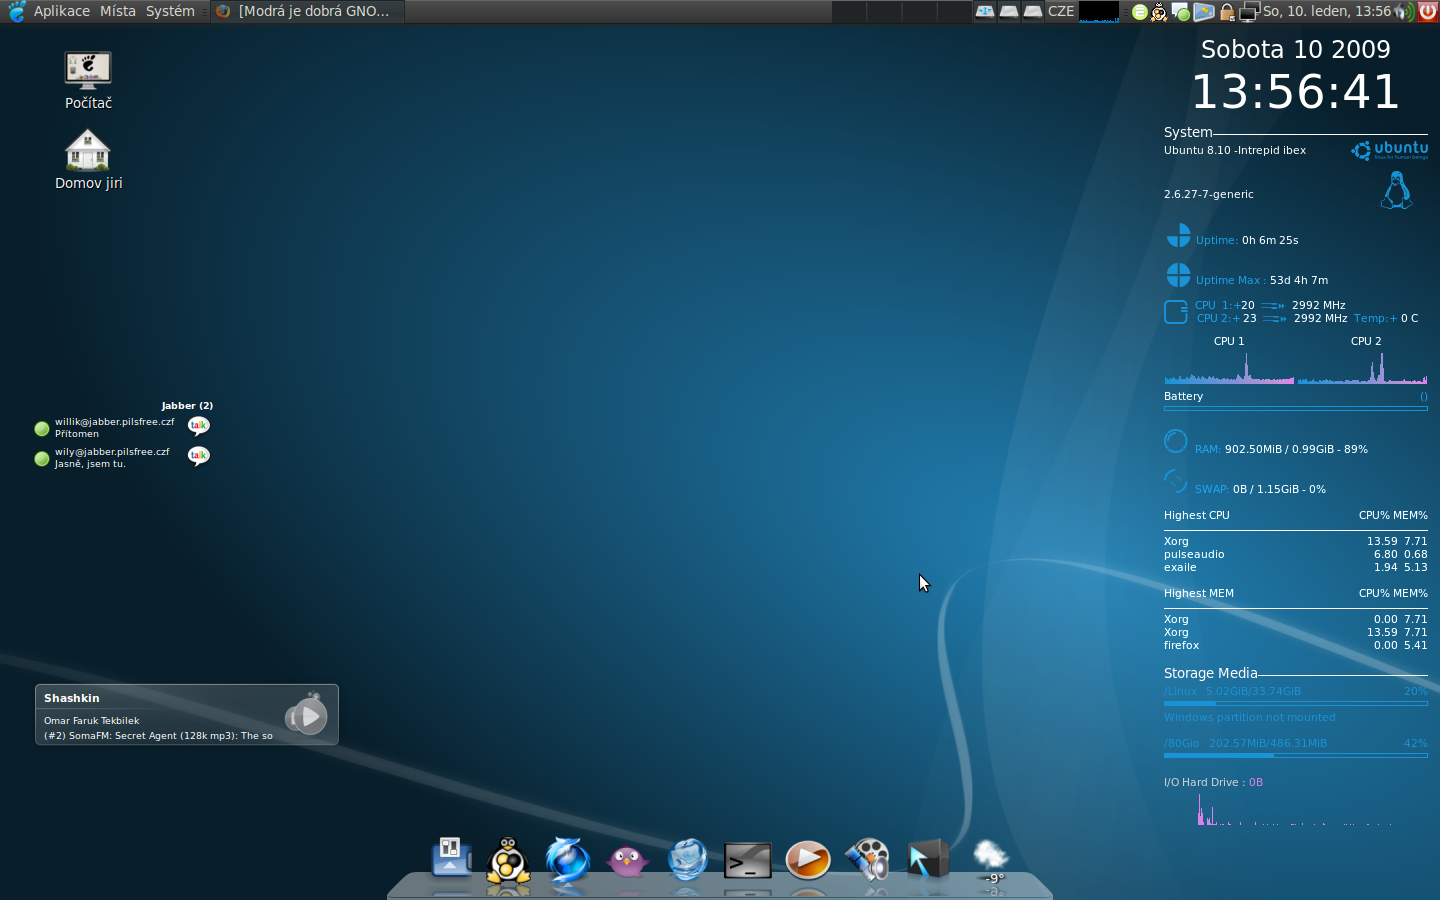Launch the purple bird Pidgin dock icon
1440x900 pixels.
pos(627,860)
